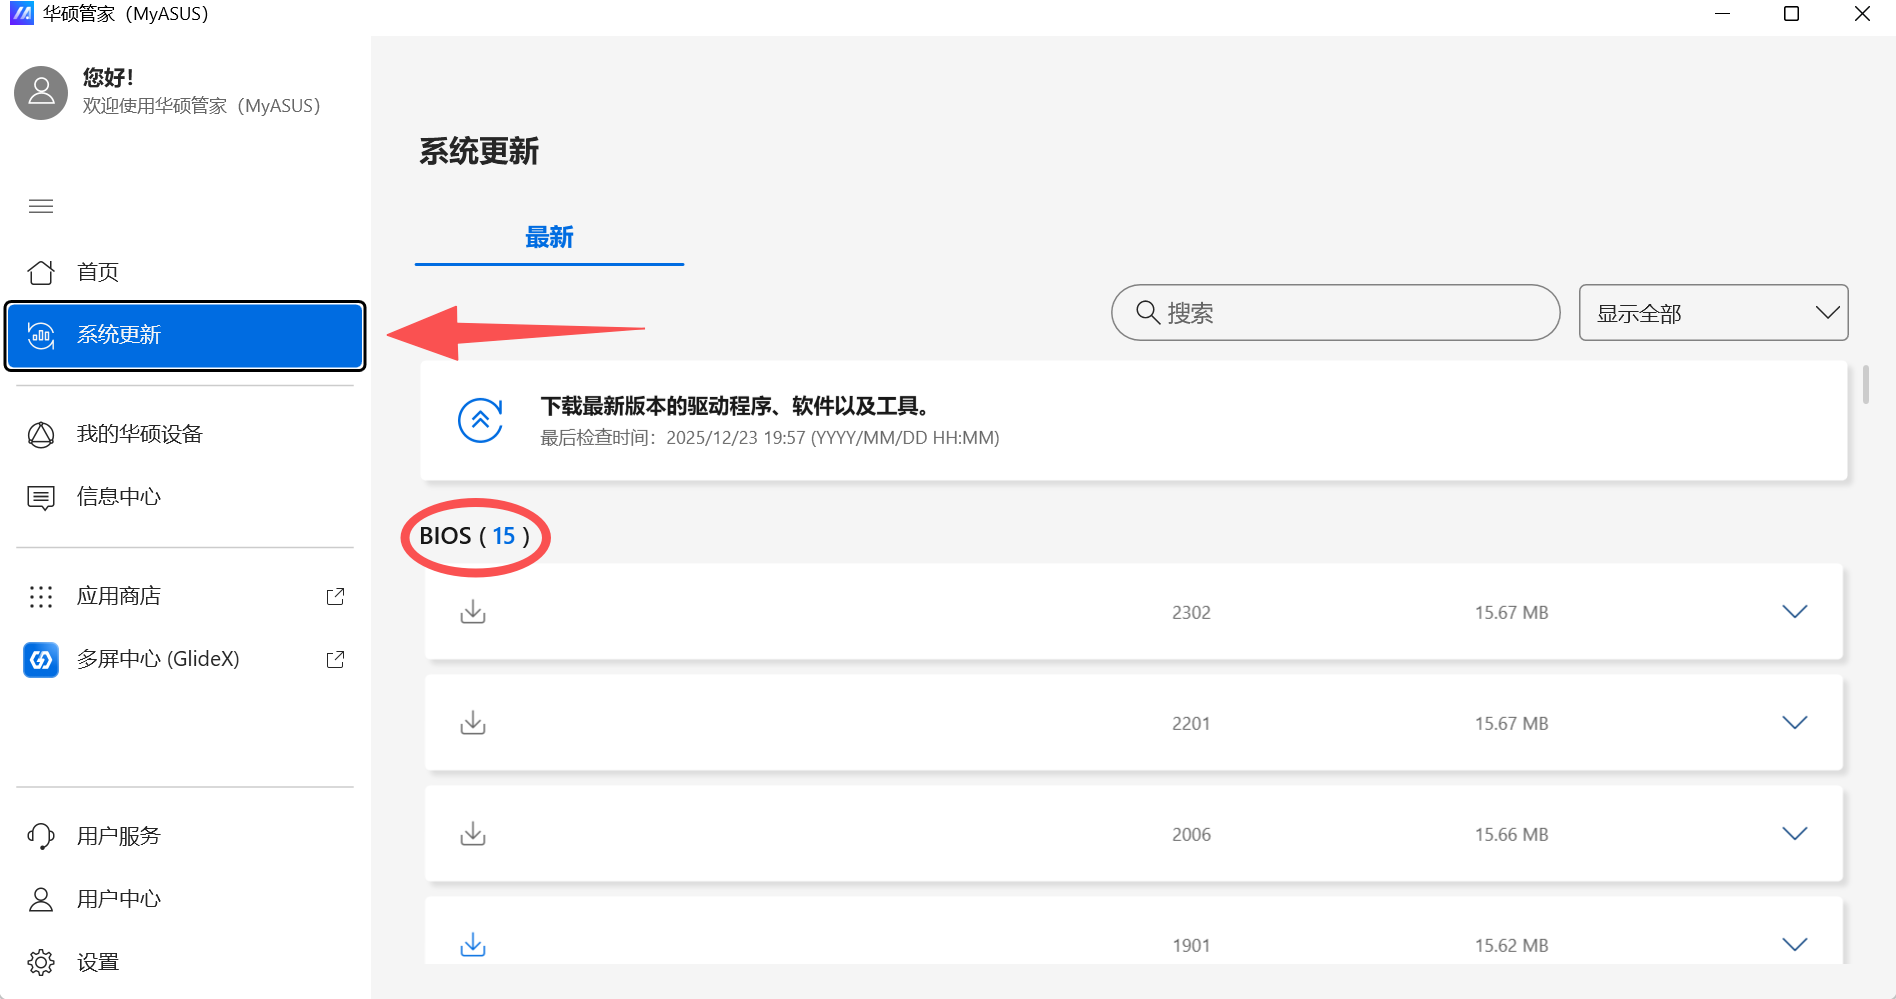Click version number 2302
1896x999 pixels.
pos(1191,613)
